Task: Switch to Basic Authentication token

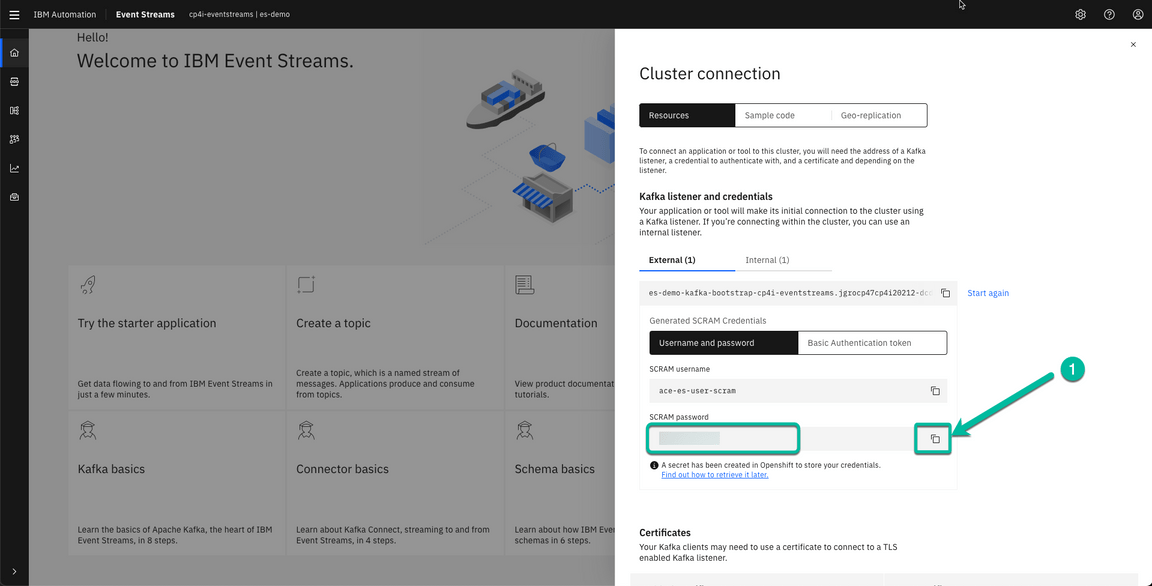Action: click(872, 342)
